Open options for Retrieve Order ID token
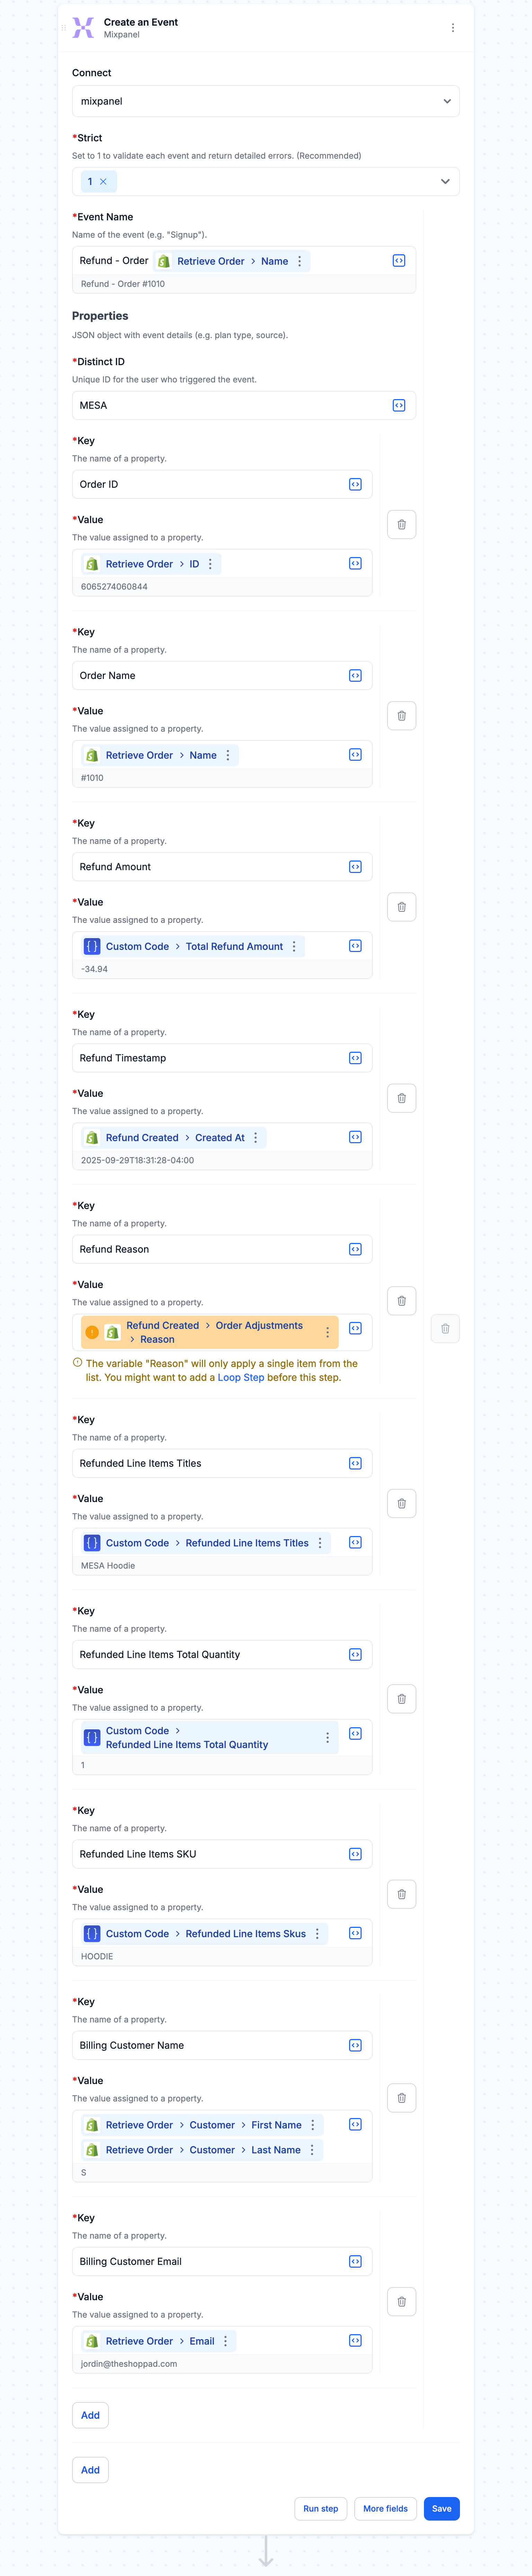The image size is (532, 2576). point(210,564)
